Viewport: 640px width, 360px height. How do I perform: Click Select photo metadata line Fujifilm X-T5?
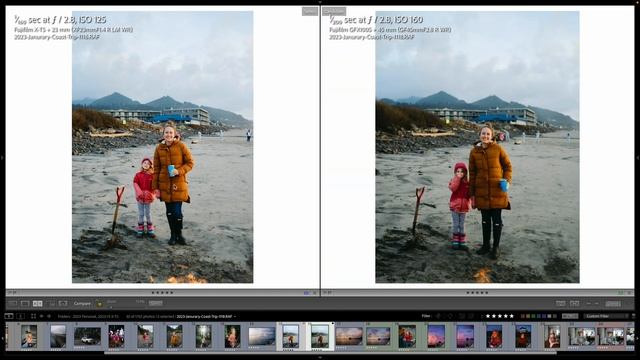click(x=73, y=30)
